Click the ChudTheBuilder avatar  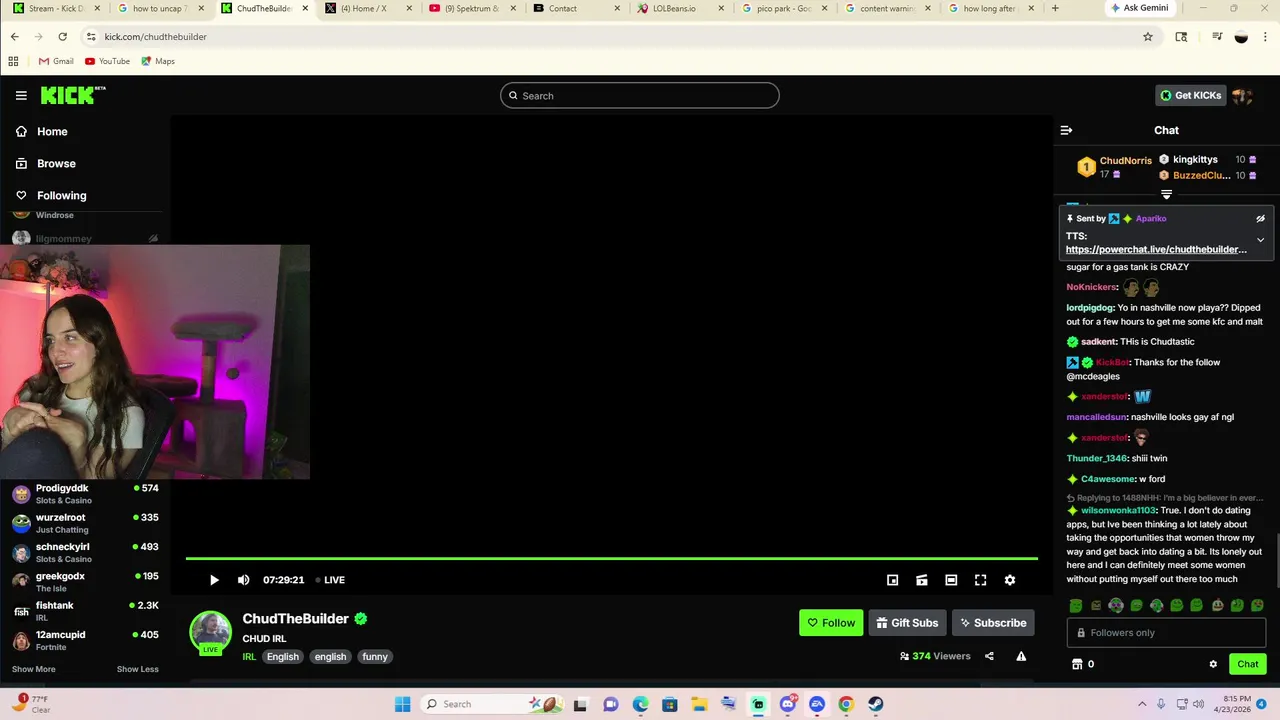pyautogui.click(x=211, y=633)
